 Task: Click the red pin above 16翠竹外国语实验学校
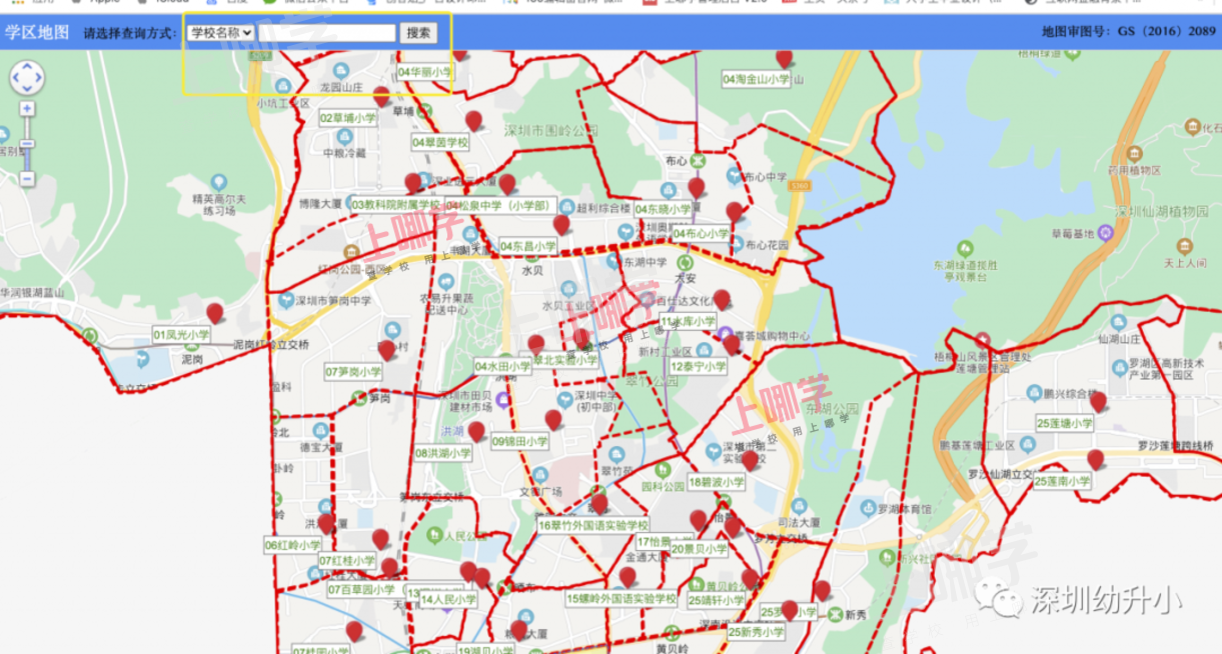point(599,503)
